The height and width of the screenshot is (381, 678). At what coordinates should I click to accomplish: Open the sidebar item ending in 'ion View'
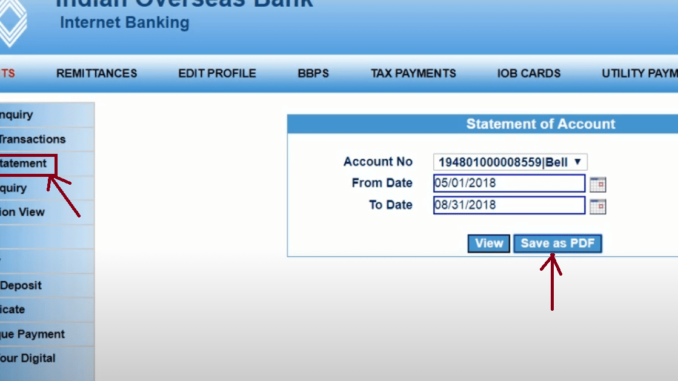(x=47, y=212)
